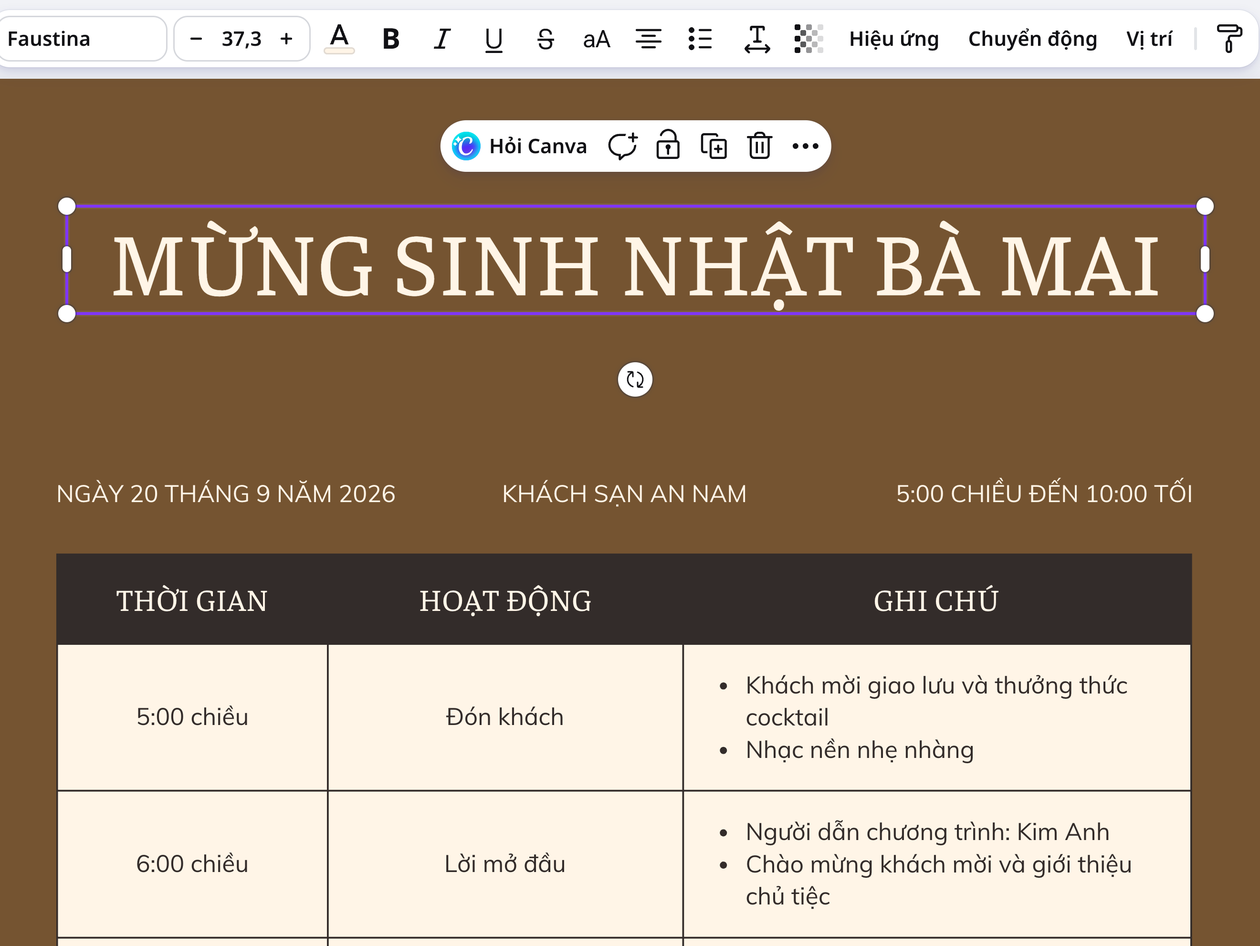
Task: Toggle strikethrough formatting
Action: [545, 39]
